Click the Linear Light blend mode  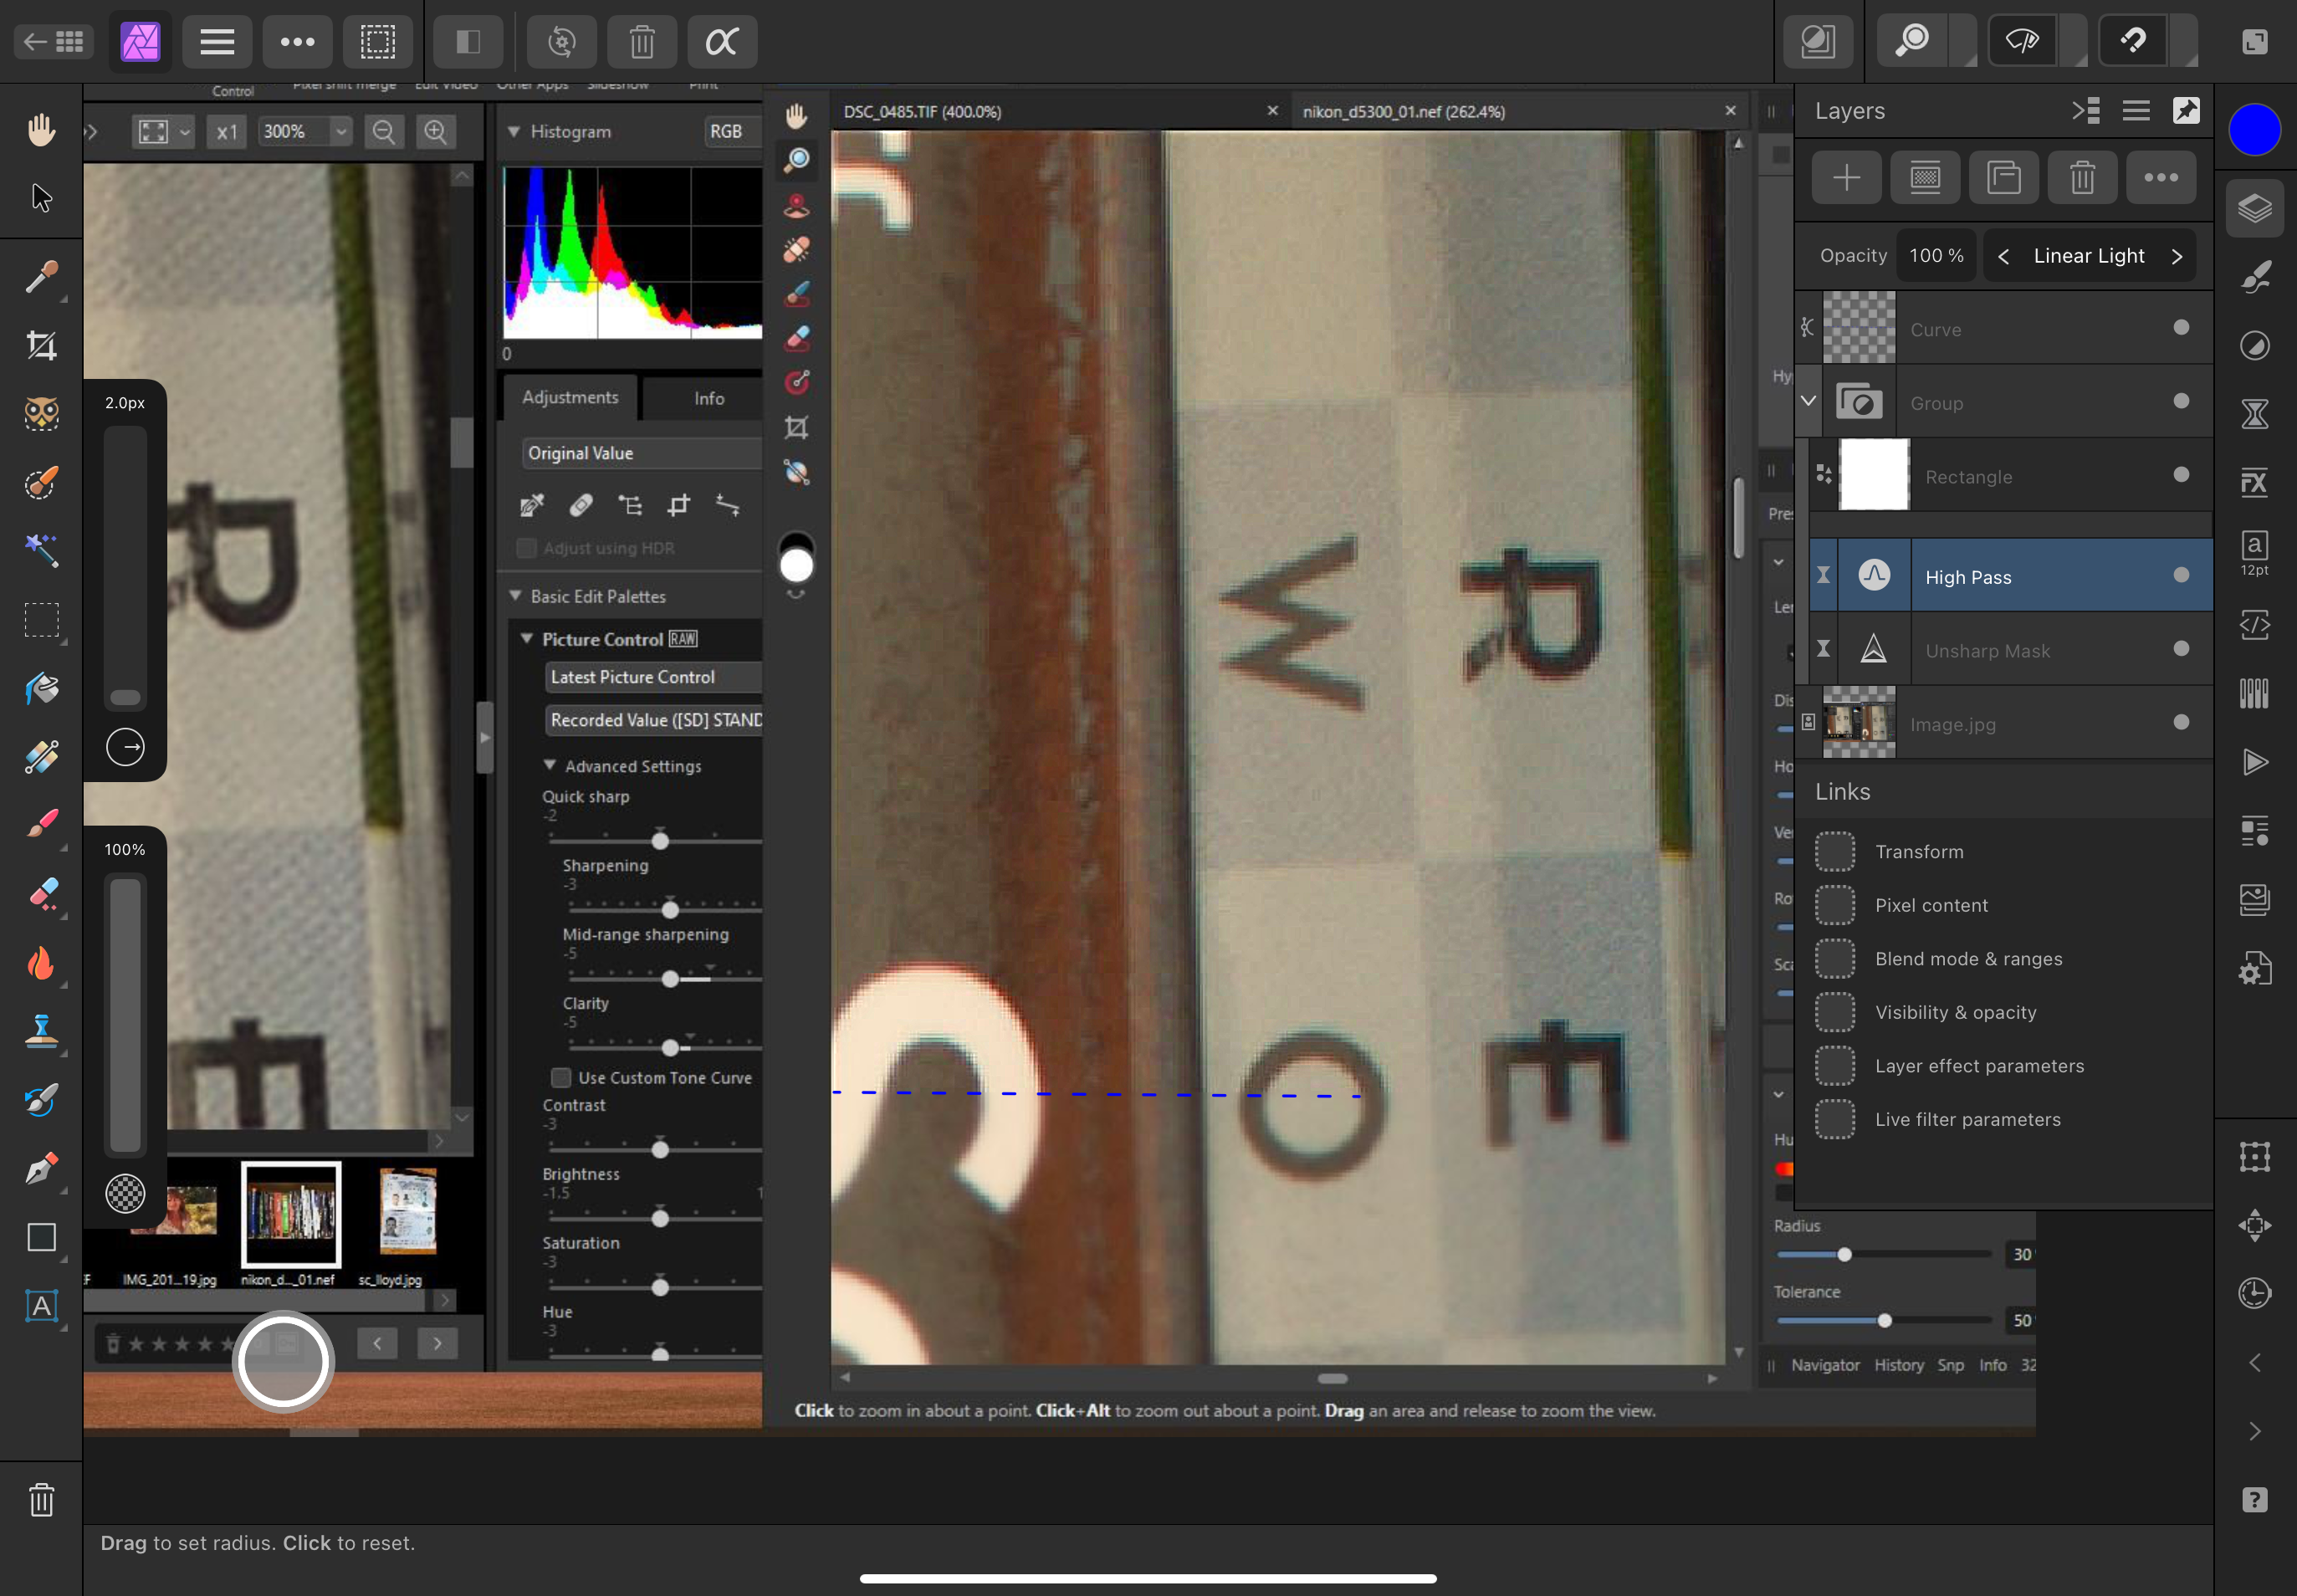2088,256
